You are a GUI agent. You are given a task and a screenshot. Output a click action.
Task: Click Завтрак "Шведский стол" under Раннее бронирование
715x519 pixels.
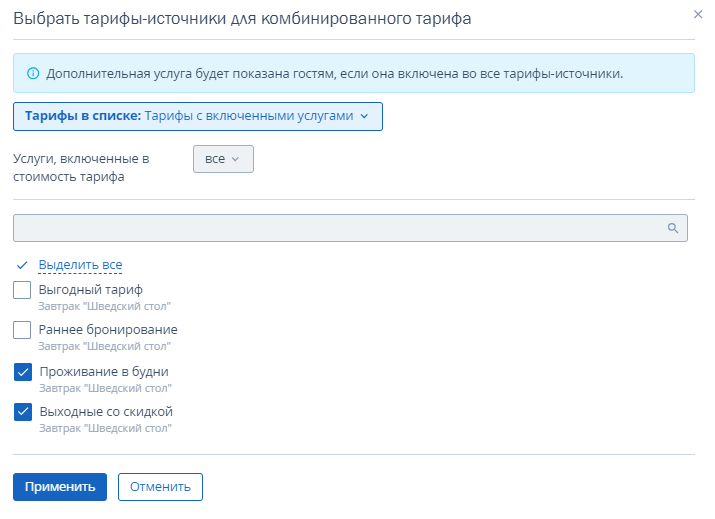tap(104, 347)
